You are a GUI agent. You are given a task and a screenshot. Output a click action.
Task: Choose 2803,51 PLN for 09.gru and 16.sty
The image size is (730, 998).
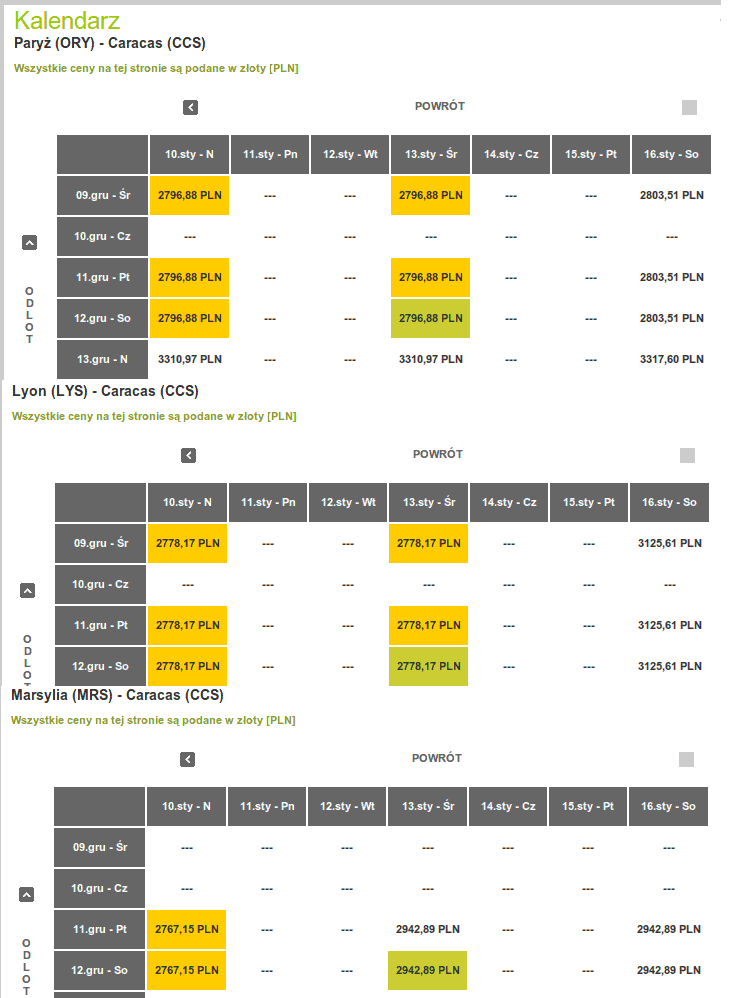[x=671, y=195]
